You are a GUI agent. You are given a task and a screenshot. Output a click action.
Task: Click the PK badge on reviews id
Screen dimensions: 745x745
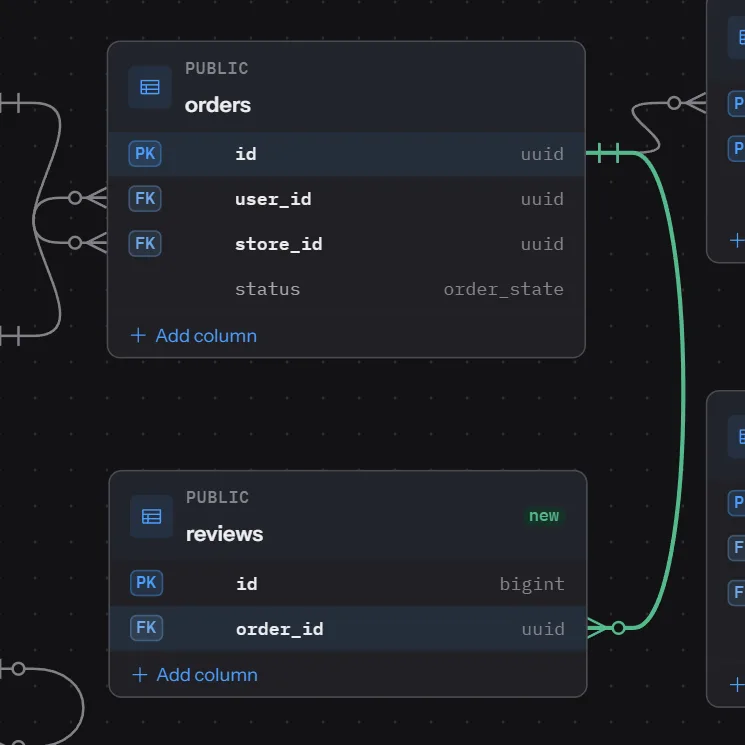(x=146, y=583)
